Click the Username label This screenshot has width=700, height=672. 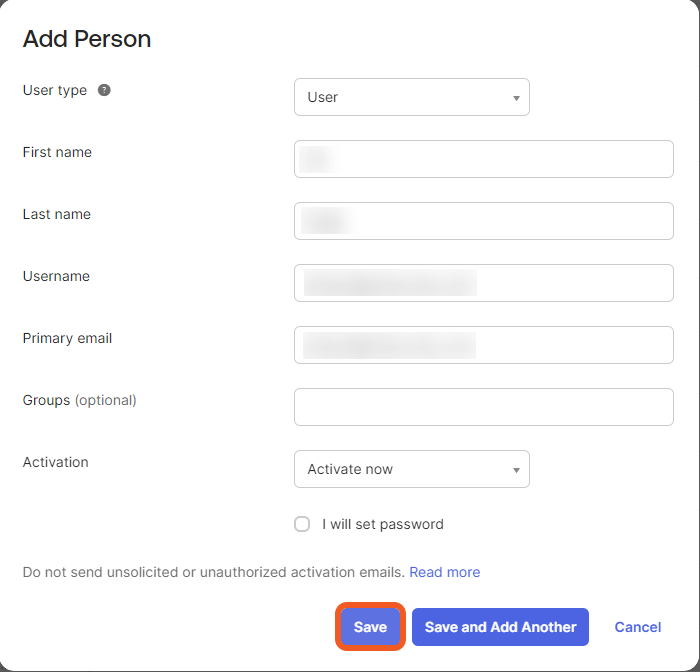[x=56, y=276]
